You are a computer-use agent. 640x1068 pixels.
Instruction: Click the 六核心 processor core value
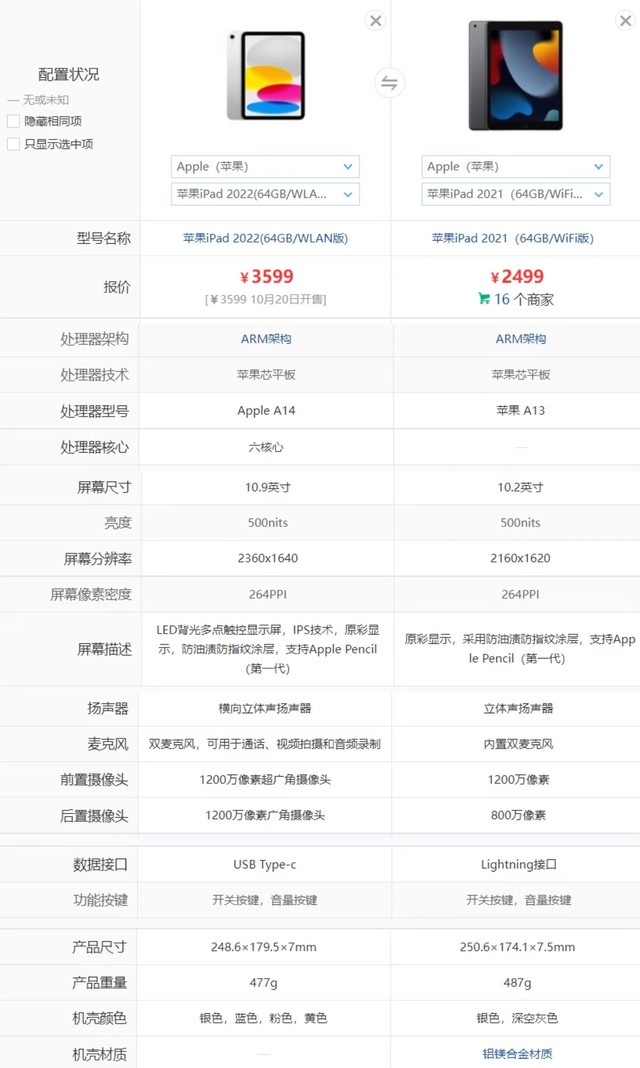(x=266, y=447)
